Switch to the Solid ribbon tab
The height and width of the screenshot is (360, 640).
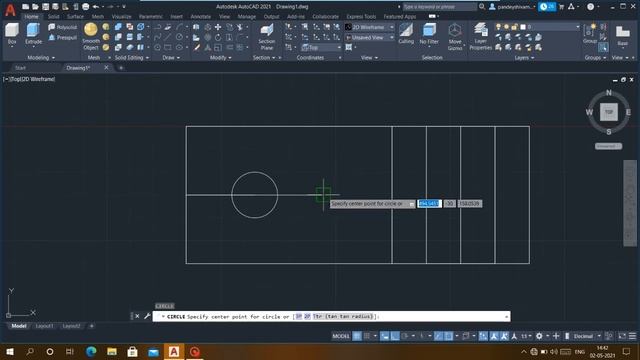pyautogui.click(x=53, y=17)
